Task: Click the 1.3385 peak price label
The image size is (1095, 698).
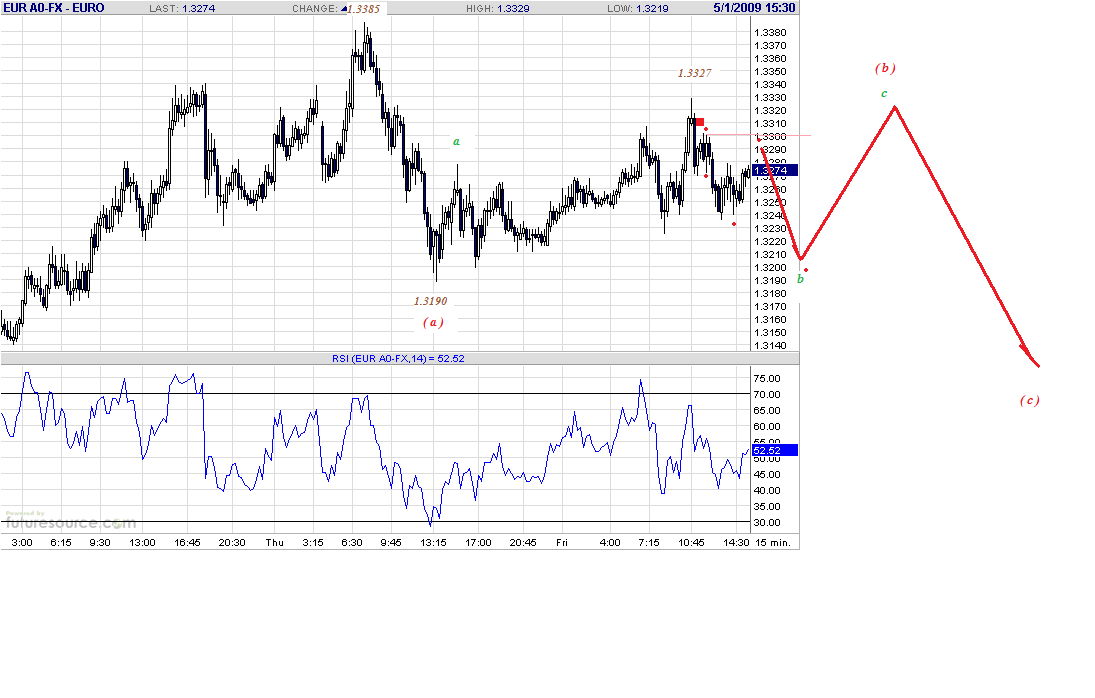Action: coord(364,9)
